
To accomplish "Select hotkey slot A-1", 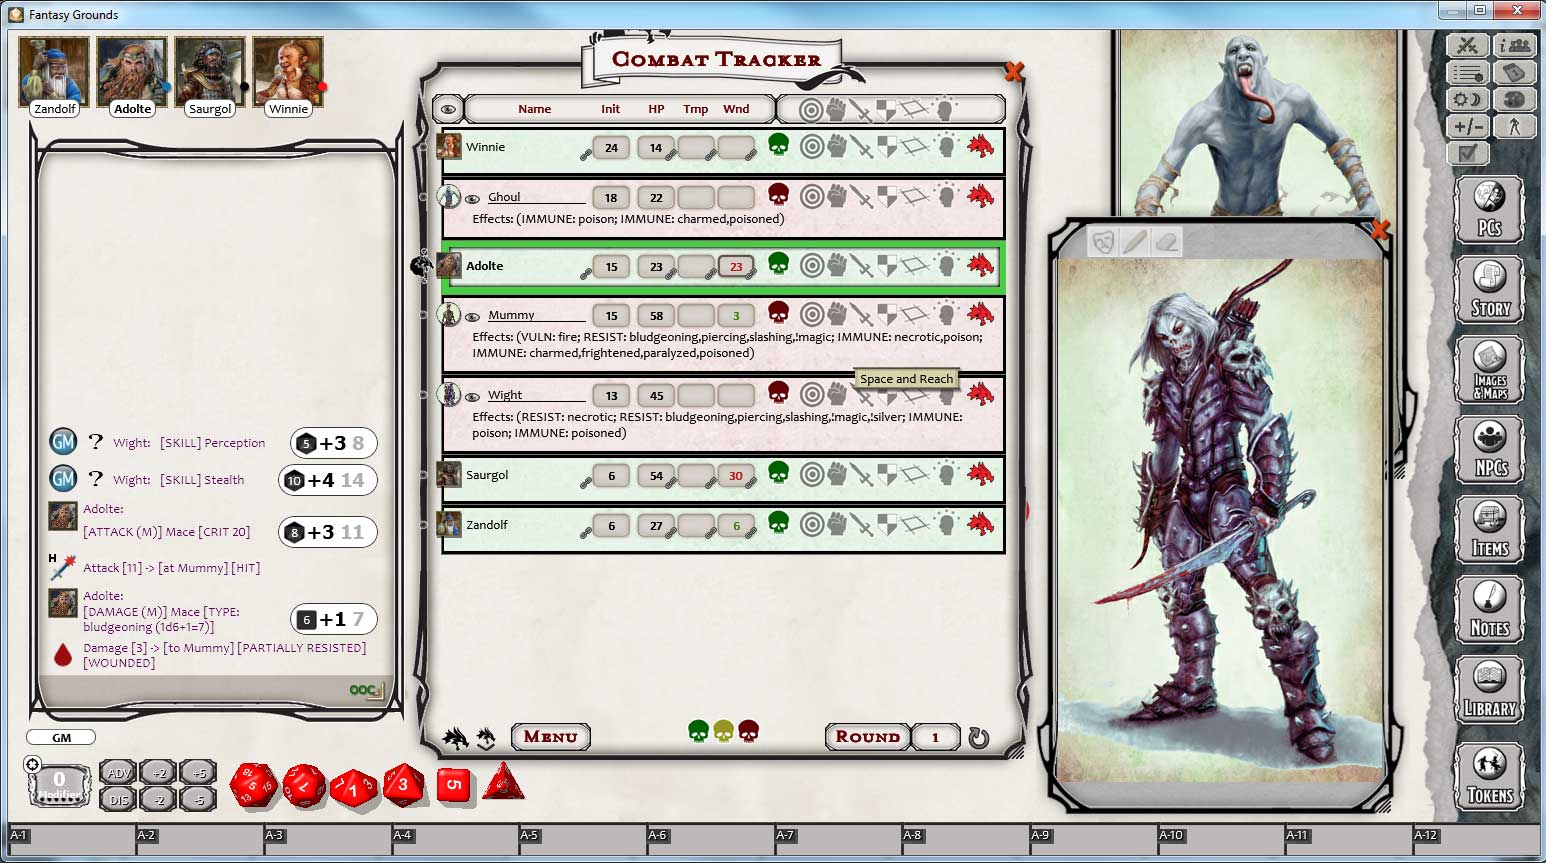I will click(72, 840).
